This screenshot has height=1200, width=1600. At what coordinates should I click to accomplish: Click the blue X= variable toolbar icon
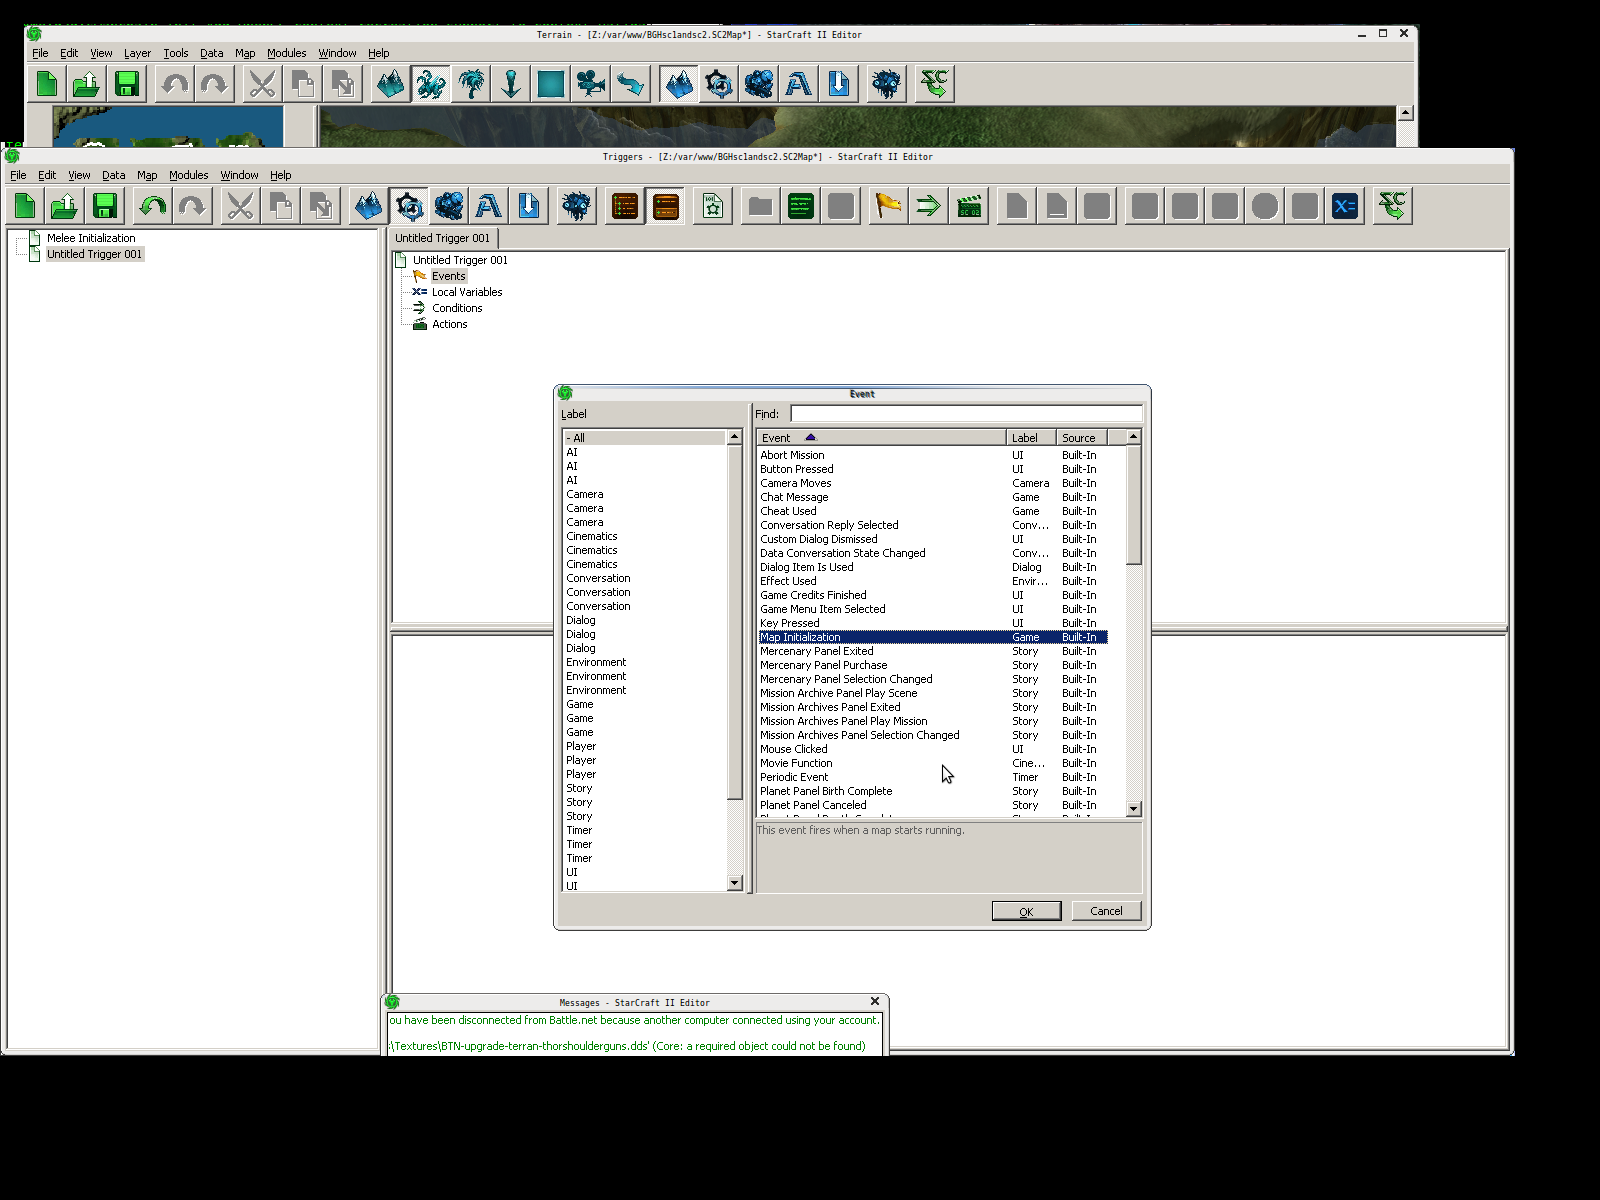tap(1345, 206)
